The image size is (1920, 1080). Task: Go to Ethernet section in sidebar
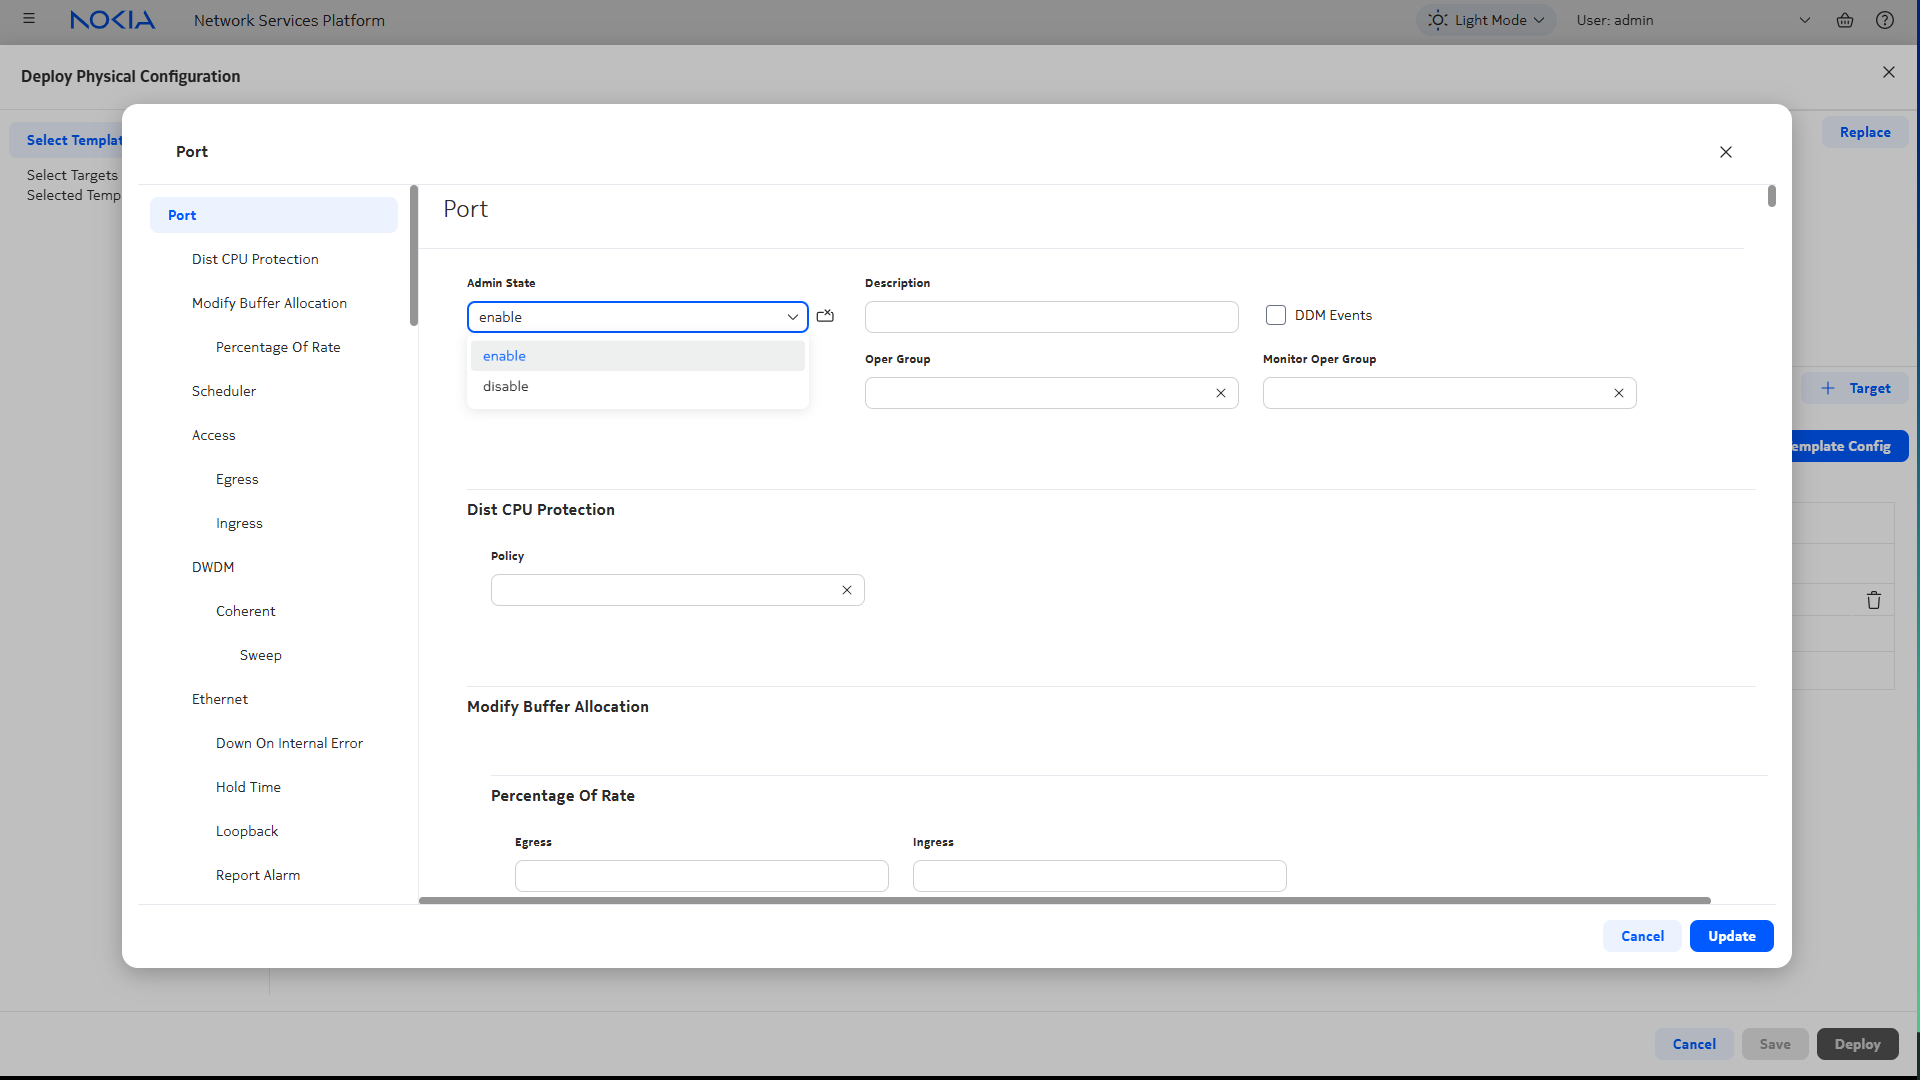coord(220,699)
